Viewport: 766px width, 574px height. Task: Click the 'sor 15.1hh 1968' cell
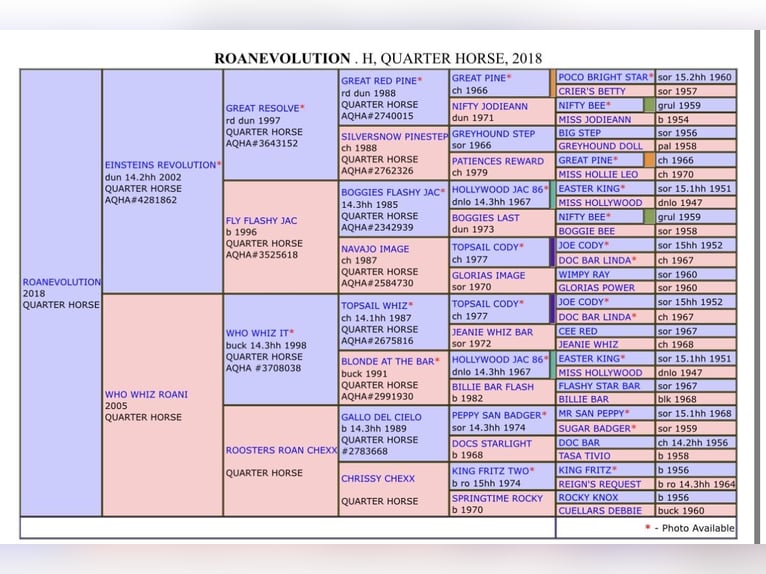(695, 414)
